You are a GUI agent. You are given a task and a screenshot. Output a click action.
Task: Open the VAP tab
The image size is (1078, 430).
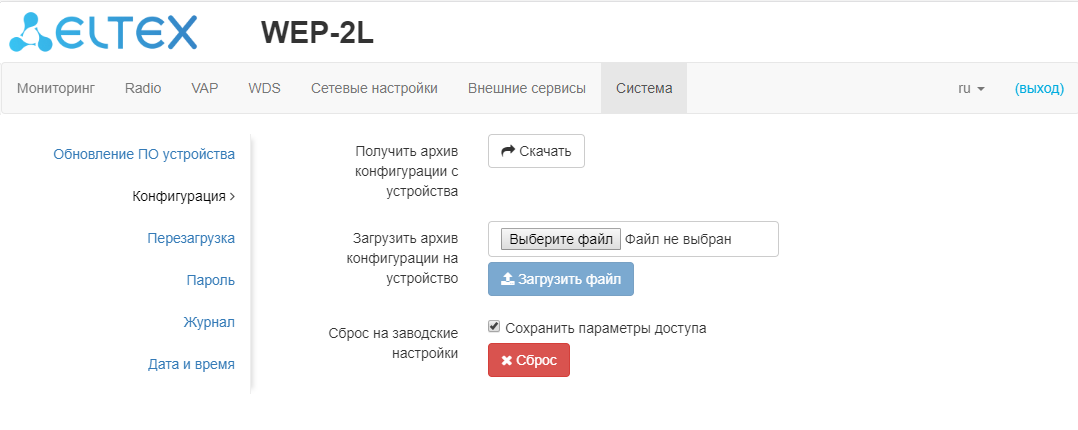(205, 88)
